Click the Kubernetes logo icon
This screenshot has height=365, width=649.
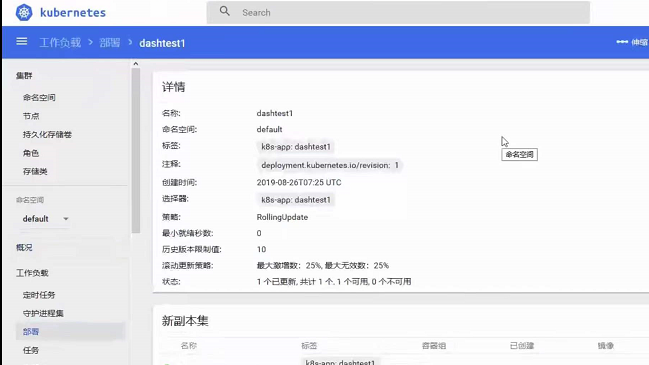tap(24, 12)
